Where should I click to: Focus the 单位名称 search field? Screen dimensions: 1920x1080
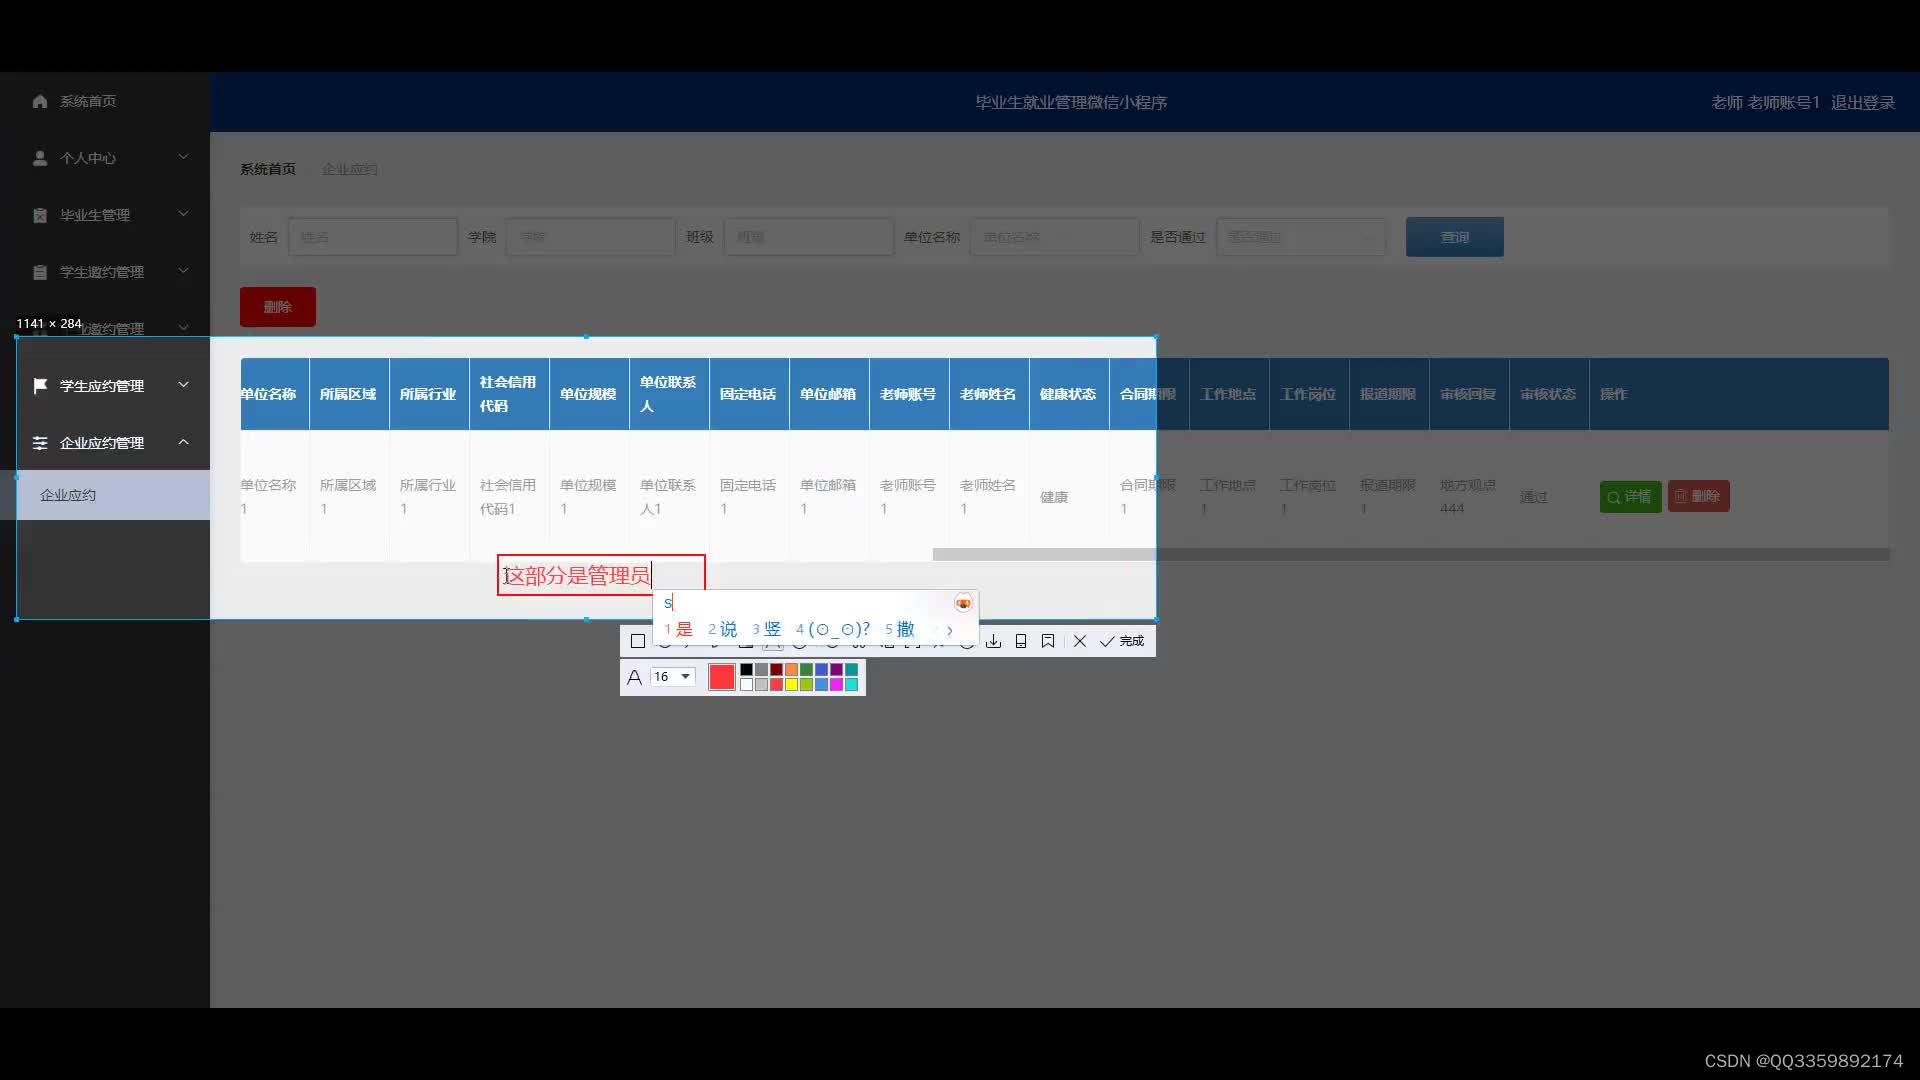click(x=1054, y=237)
